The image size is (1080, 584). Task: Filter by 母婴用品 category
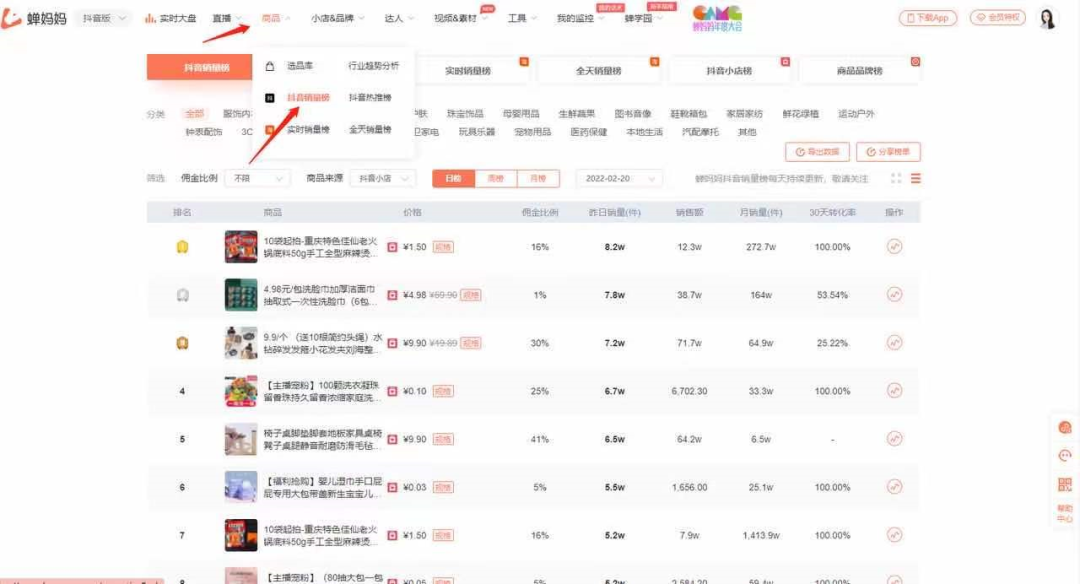pyautogui.click(x=521, y=114)
